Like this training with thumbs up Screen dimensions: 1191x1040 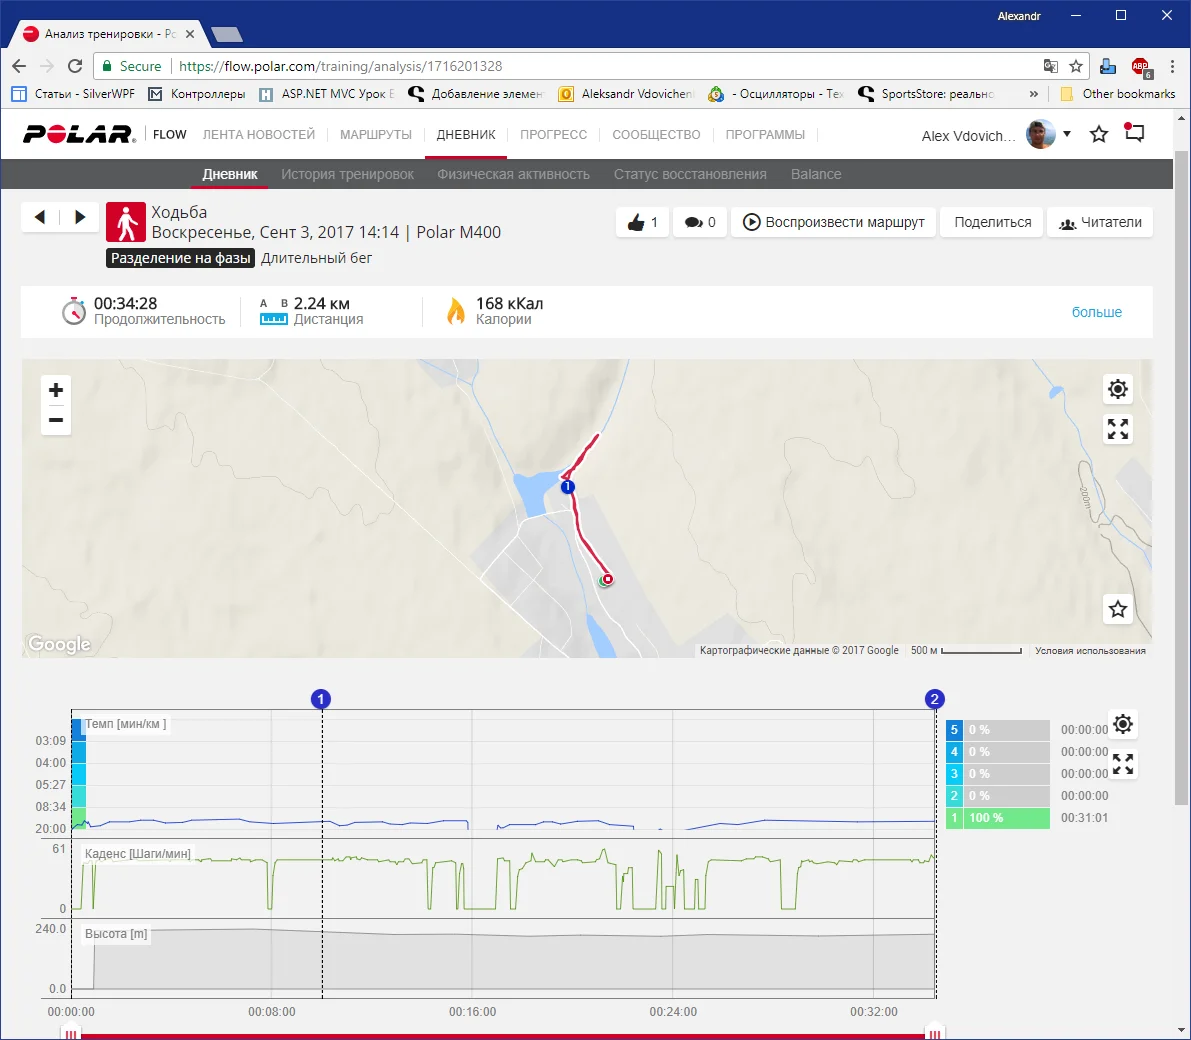tap(642, 222)
